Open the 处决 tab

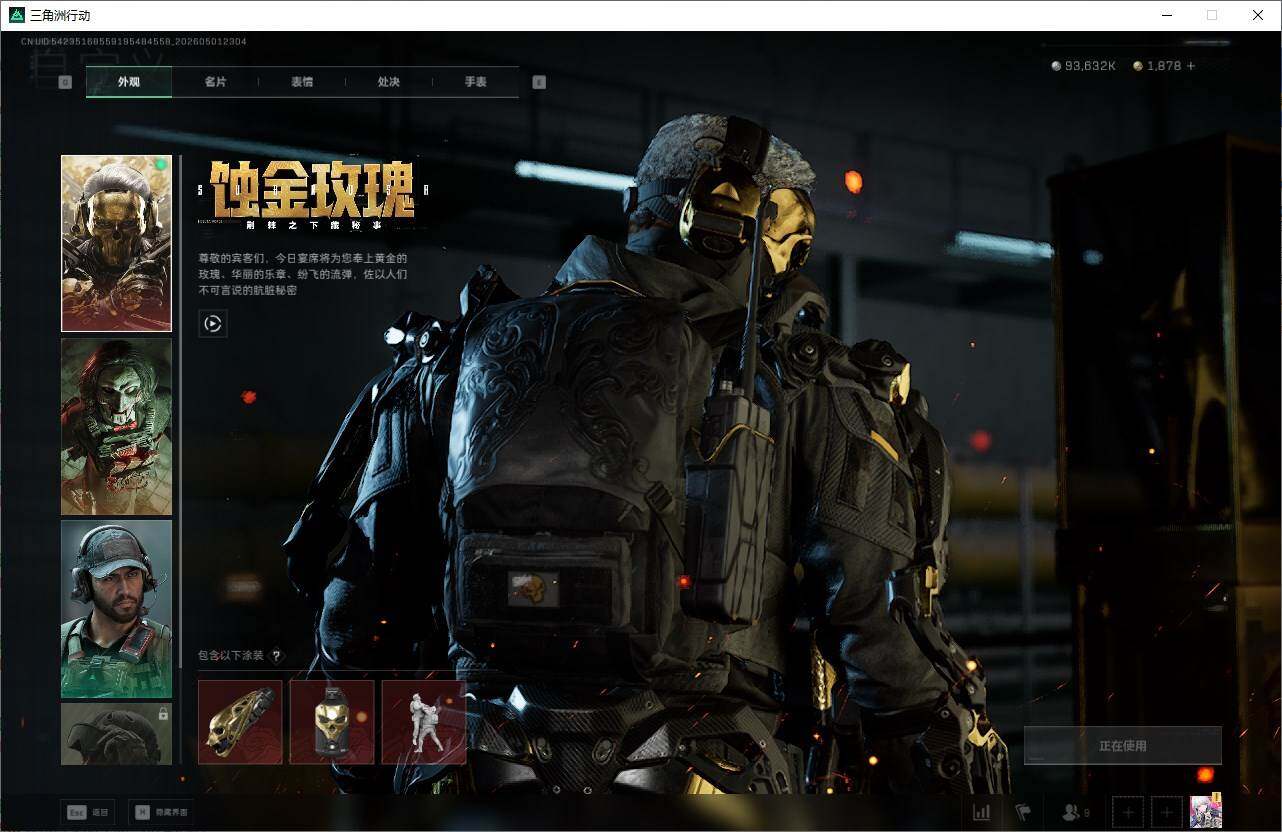(x=389, y=82)
